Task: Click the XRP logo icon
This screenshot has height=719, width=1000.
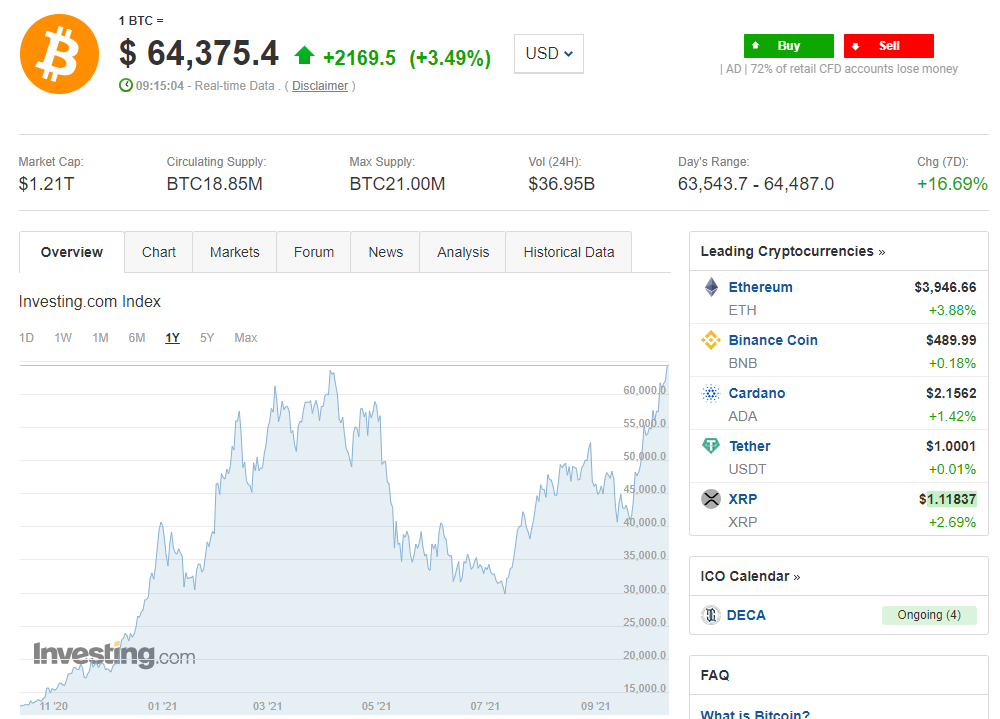Action: (710, 499)
